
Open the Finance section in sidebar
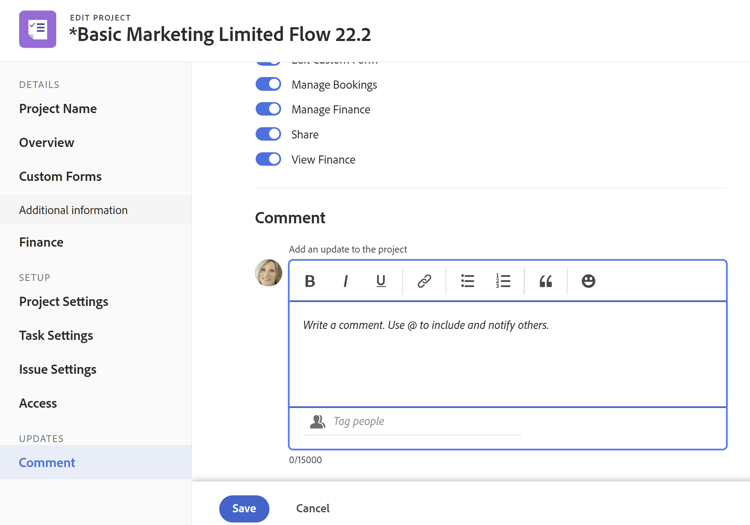pyautogui.click(x=41, y=242)
